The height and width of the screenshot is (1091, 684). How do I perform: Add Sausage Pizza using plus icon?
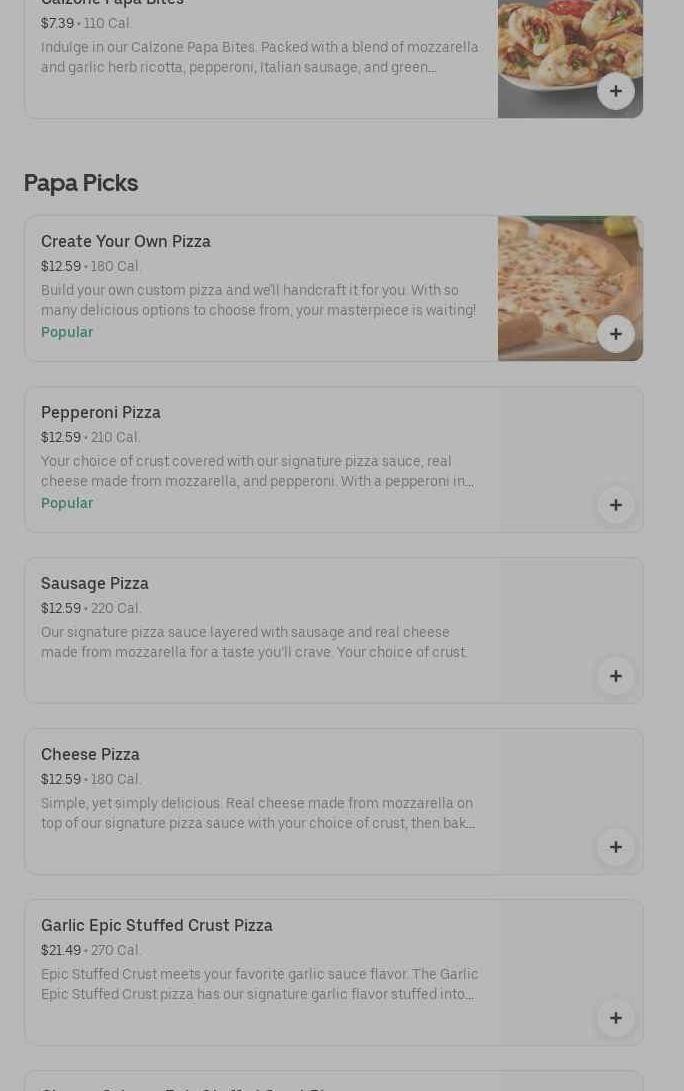tap(615, 676)
